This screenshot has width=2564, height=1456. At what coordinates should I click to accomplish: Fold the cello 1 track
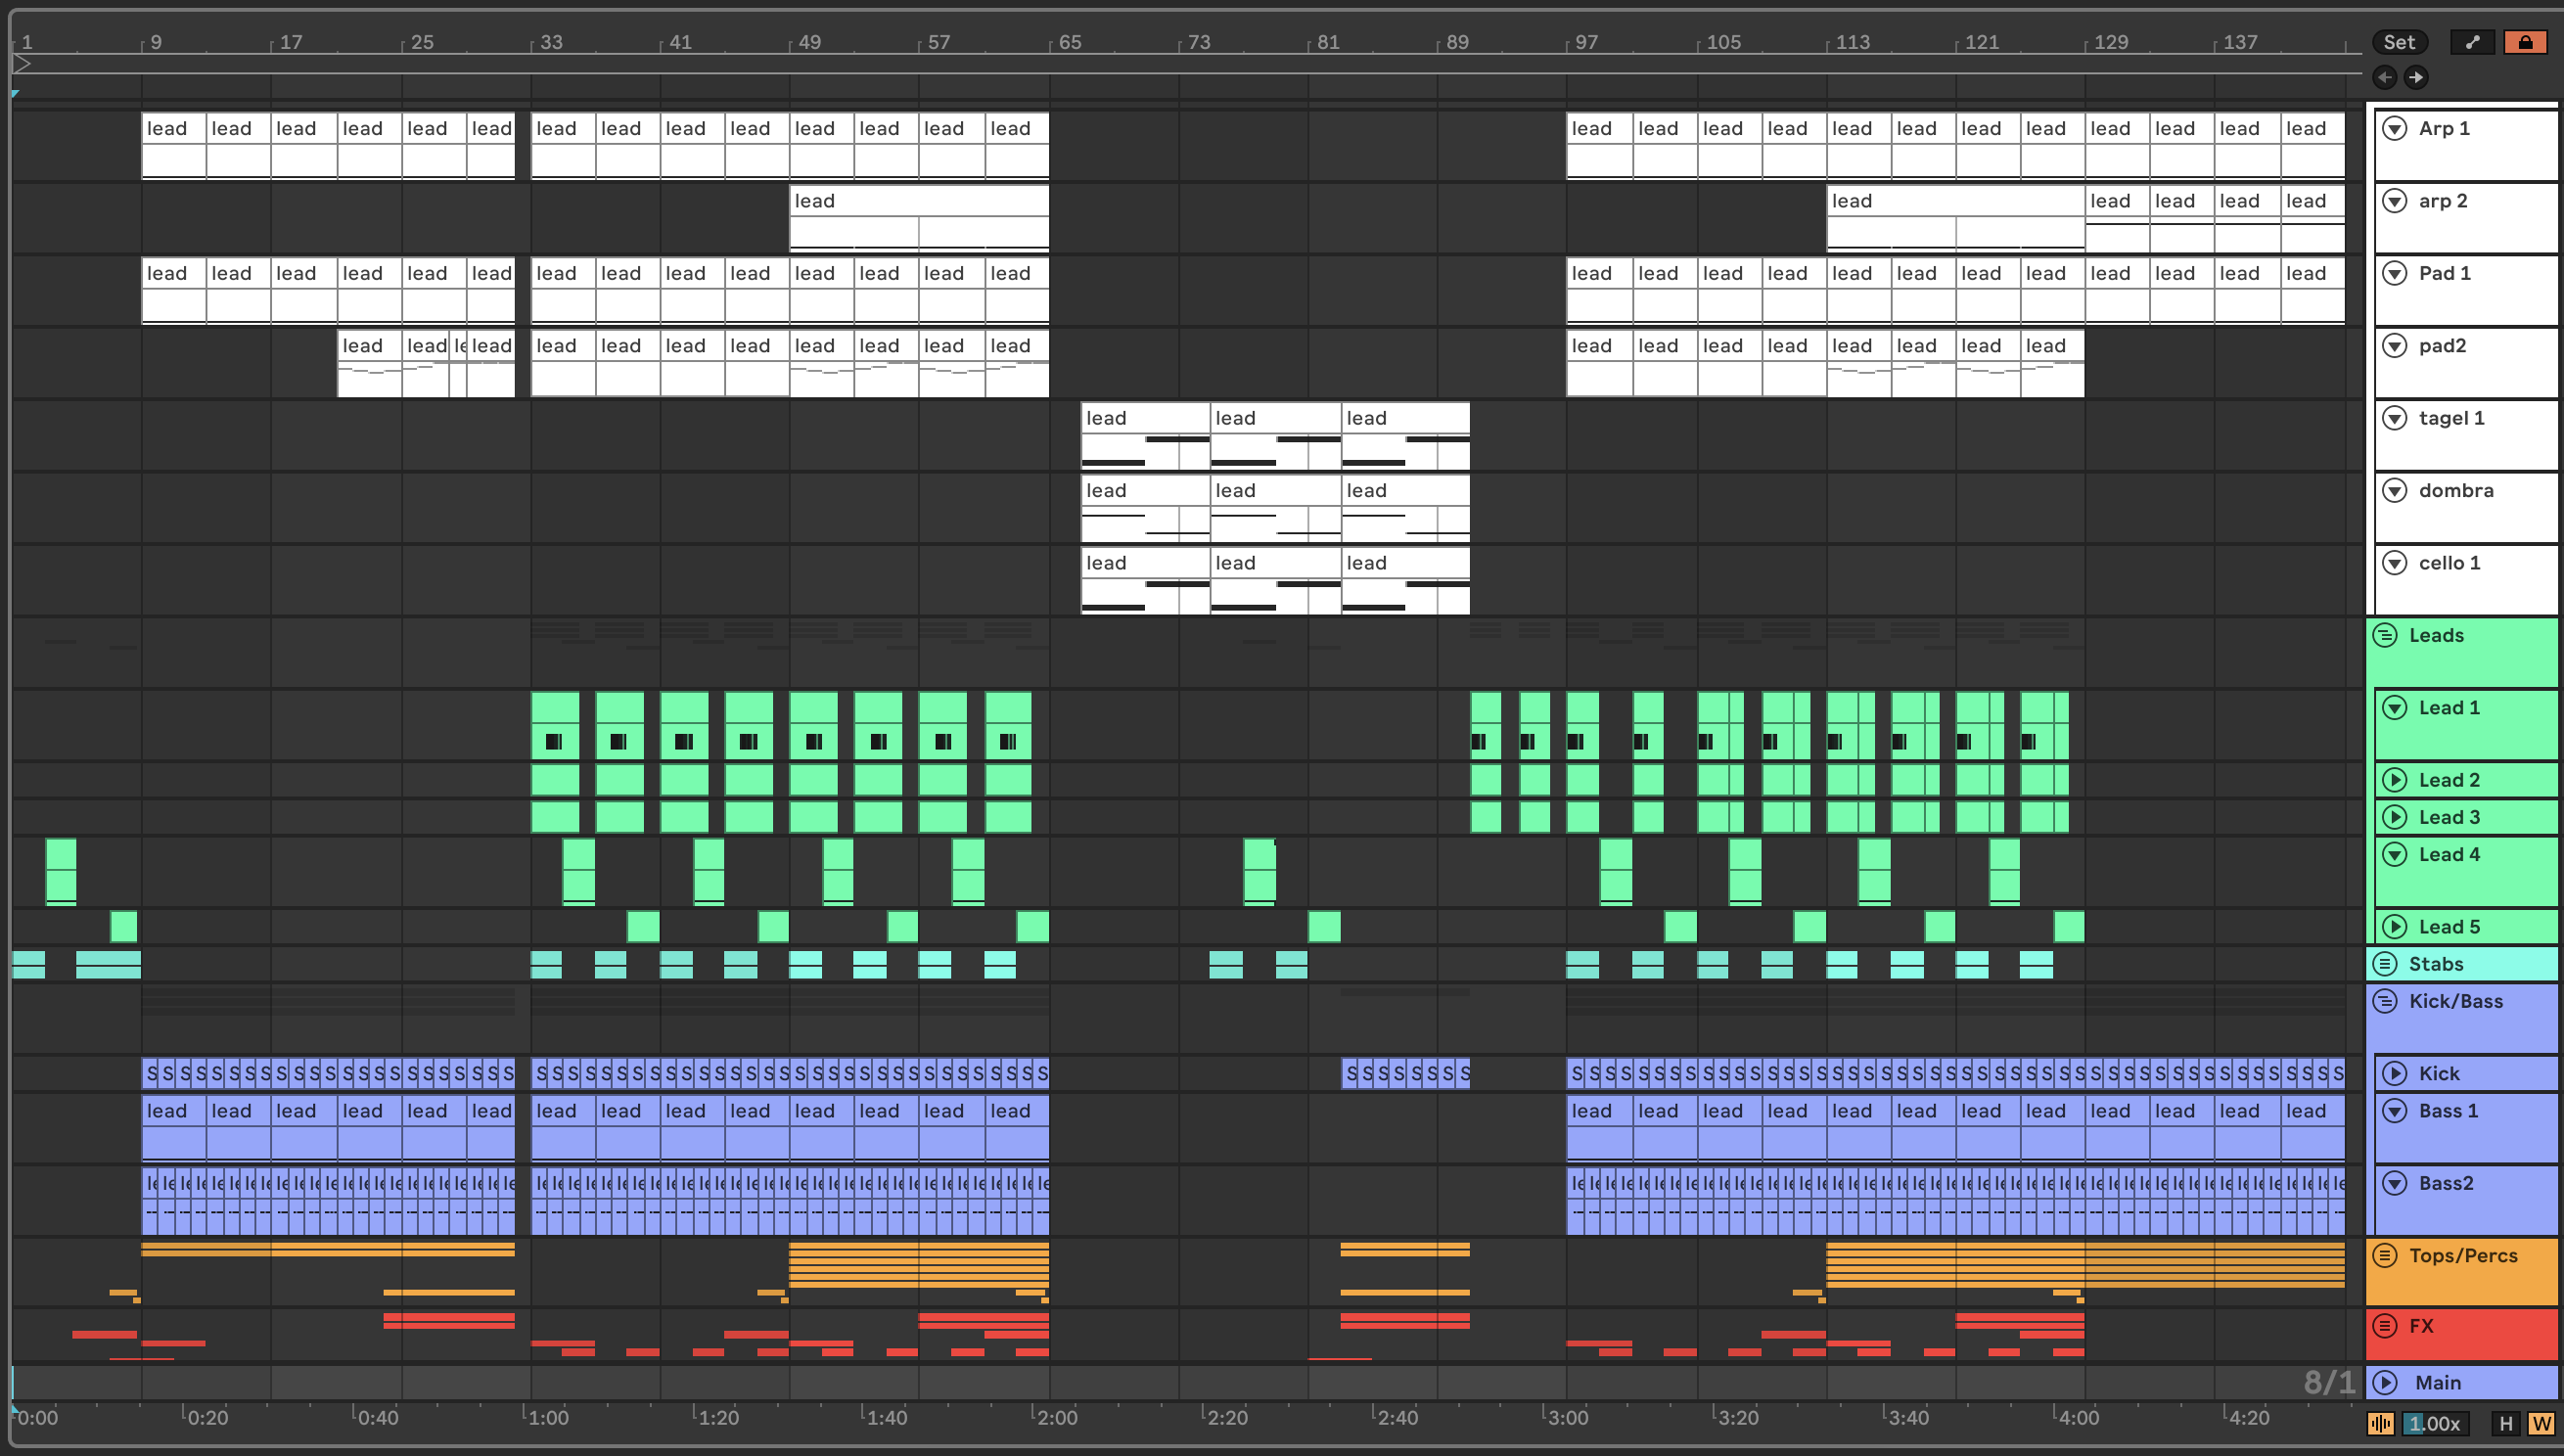point(2394,563)
